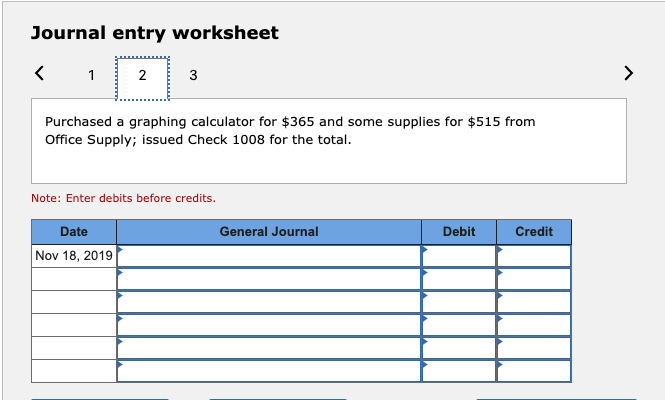Click the third row Credit field
Image resolution: width=665 pixels, height=400 pixels.
534,302
